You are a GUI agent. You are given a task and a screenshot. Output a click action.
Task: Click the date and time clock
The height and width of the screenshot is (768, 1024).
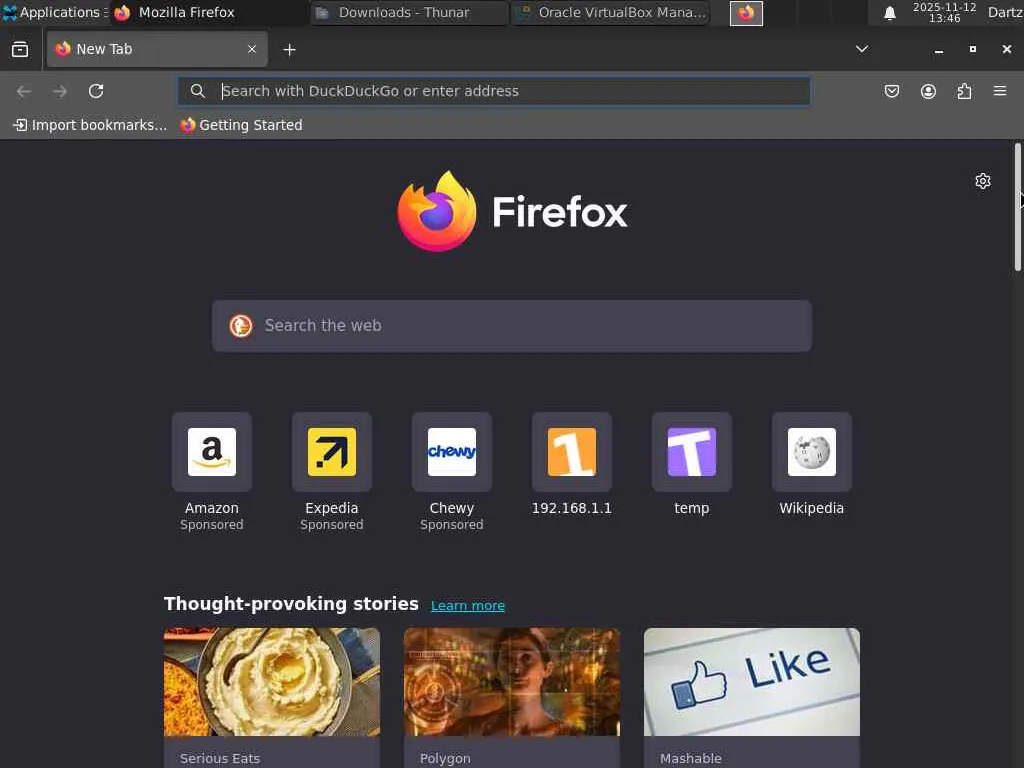(944, 12)
